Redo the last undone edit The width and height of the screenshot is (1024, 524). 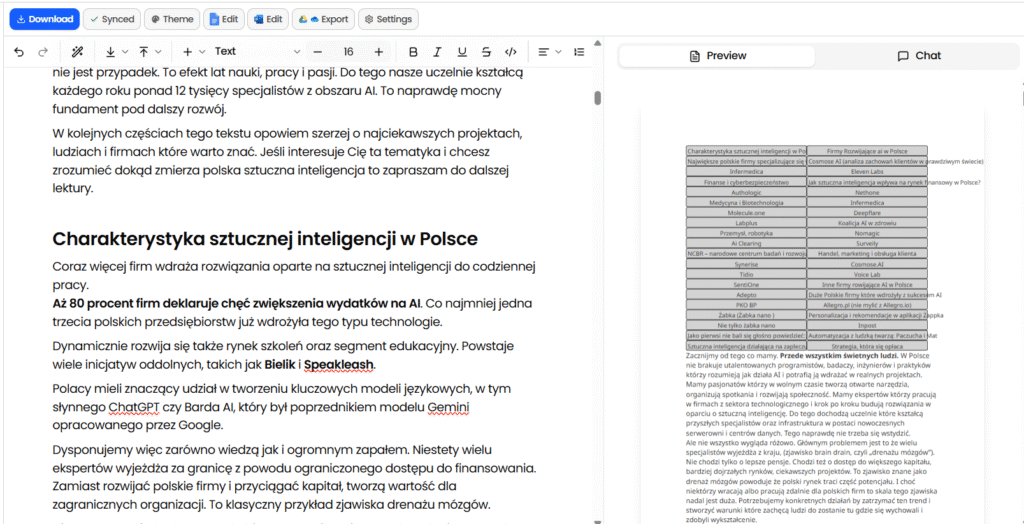point(44,52)
